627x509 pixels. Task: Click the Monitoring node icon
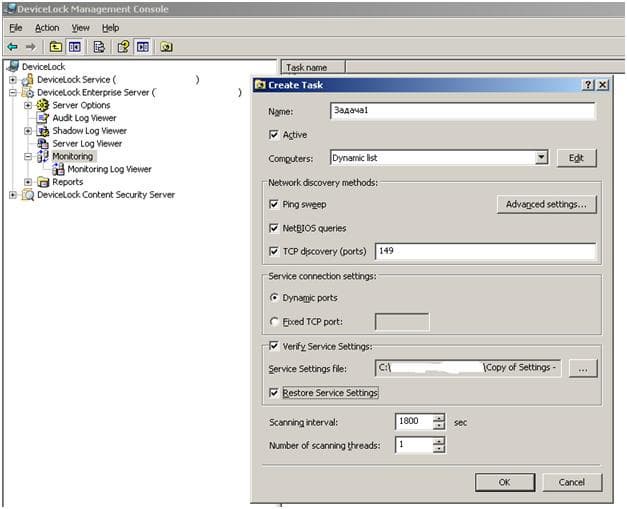[x=43, y=156]
